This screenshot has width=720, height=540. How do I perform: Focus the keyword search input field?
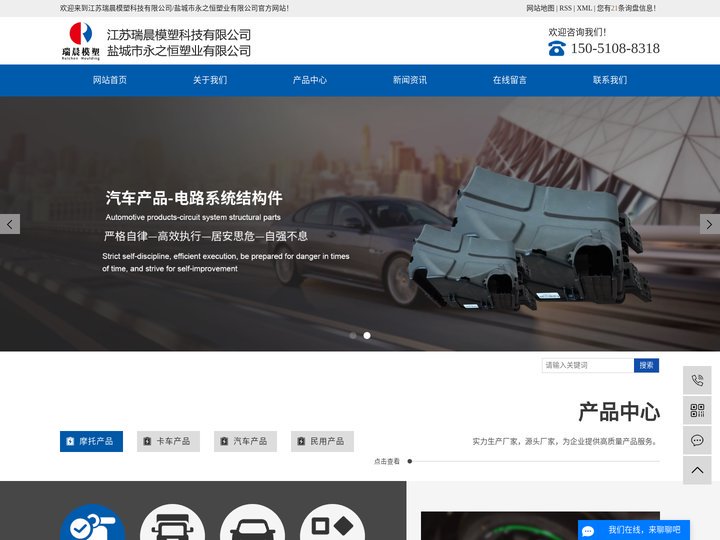[588, 366]
